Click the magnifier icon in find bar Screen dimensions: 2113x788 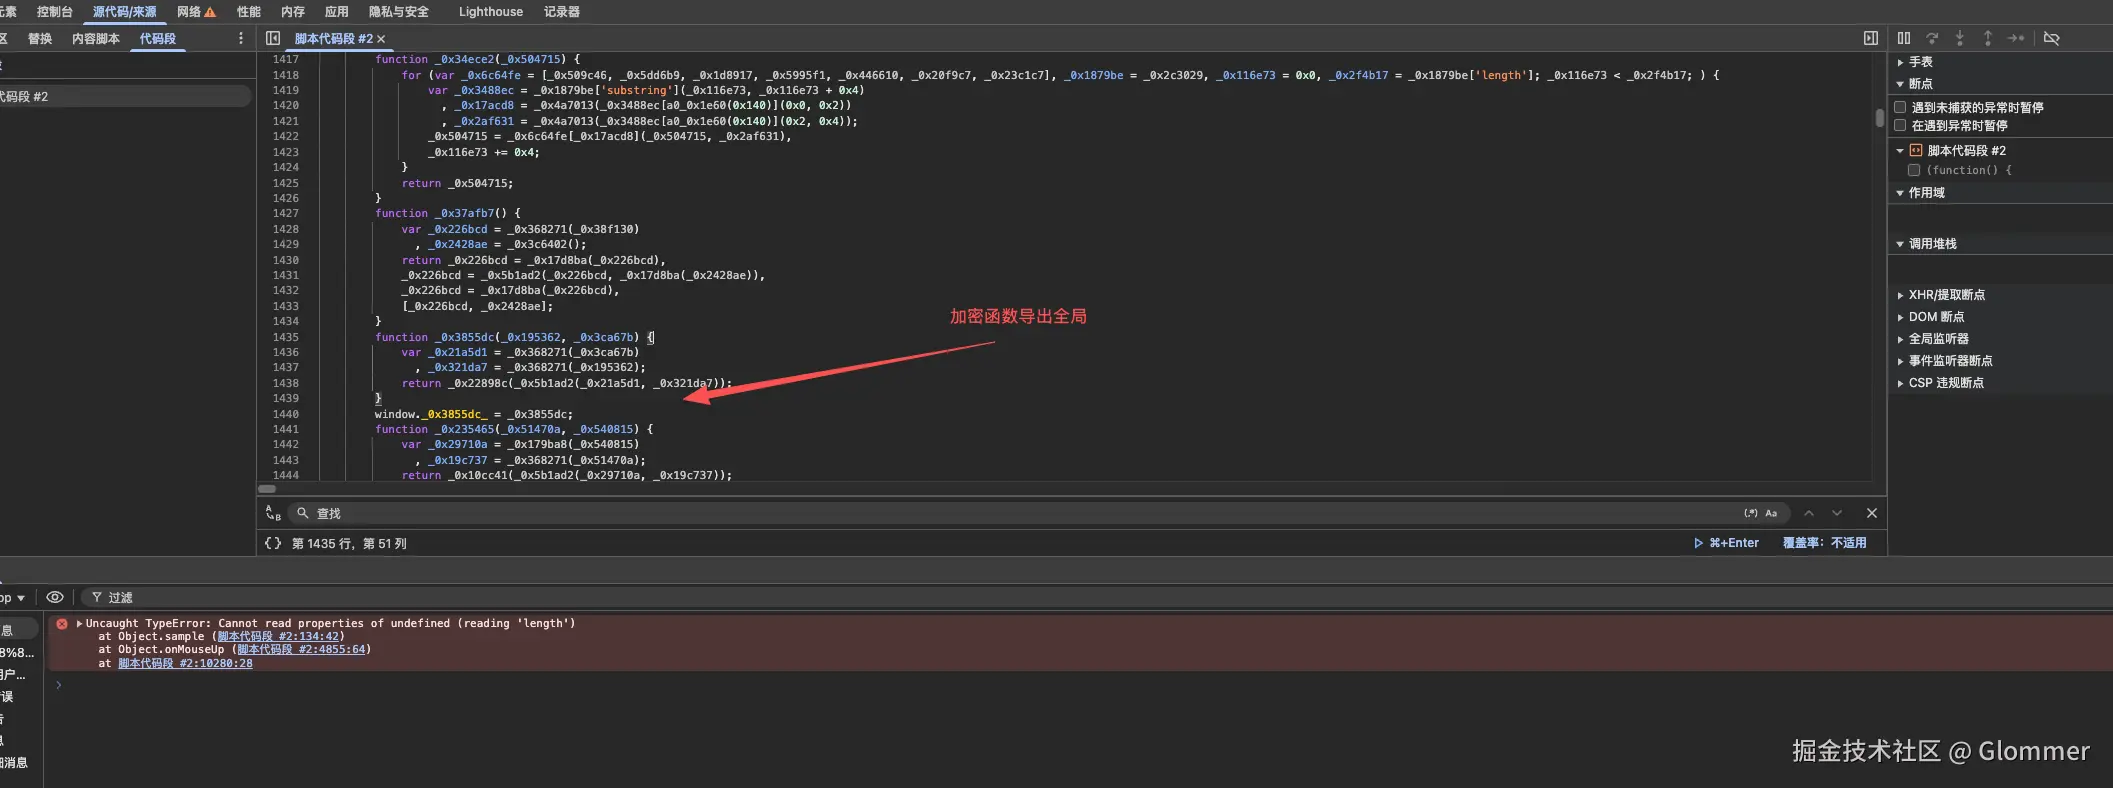click(303, 513)
